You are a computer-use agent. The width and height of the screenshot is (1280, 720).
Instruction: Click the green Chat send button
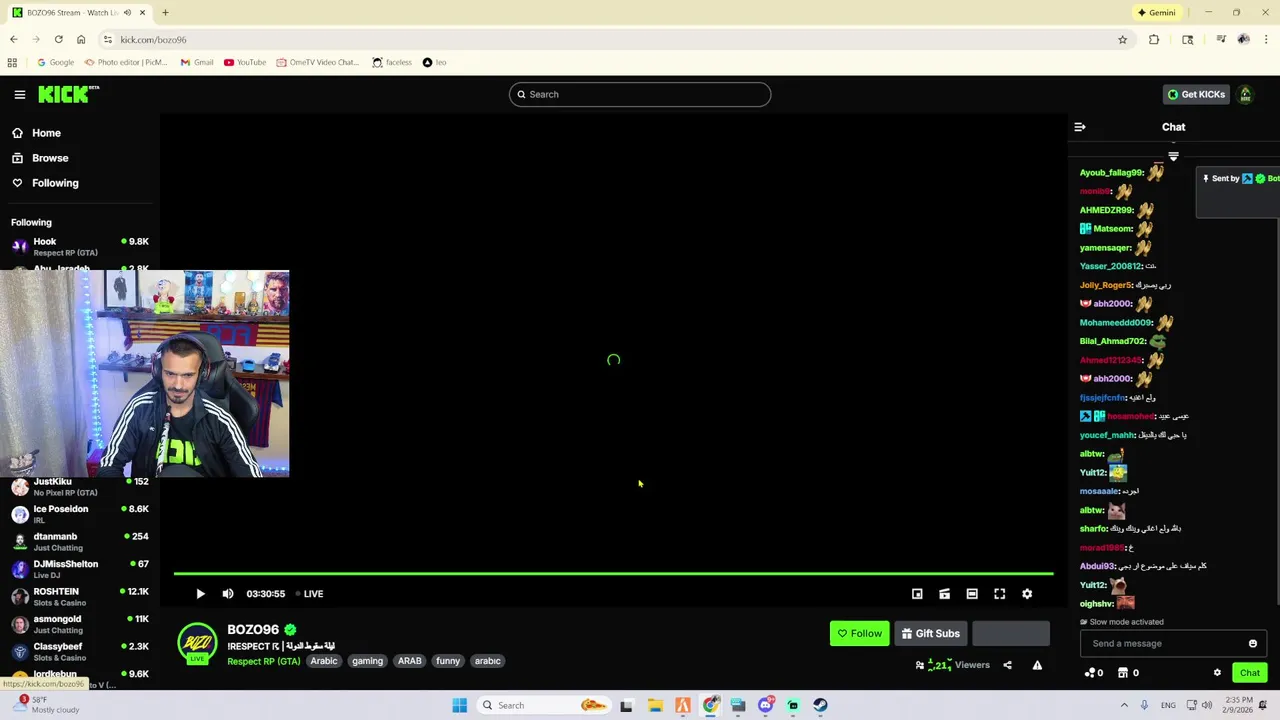pyautogui.click(x=1250, y=673)
